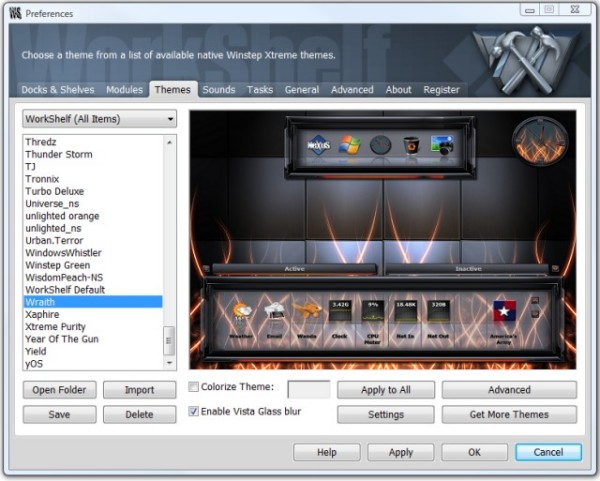The height and width of the screenshot is (481, 600).
Task: Click the Windows logo icon in preview dock
Action: (x=350, y=145)
